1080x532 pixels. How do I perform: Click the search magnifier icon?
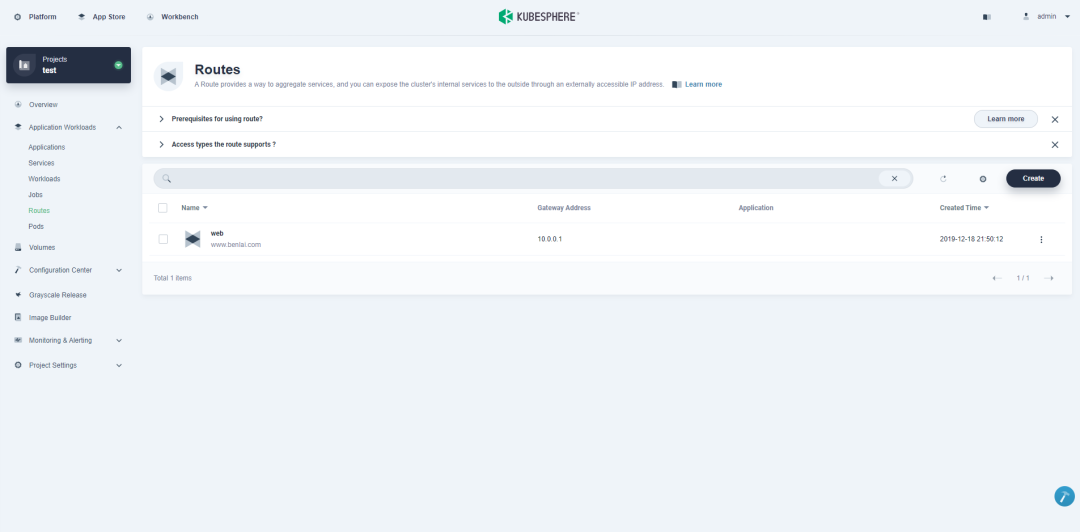167,178
